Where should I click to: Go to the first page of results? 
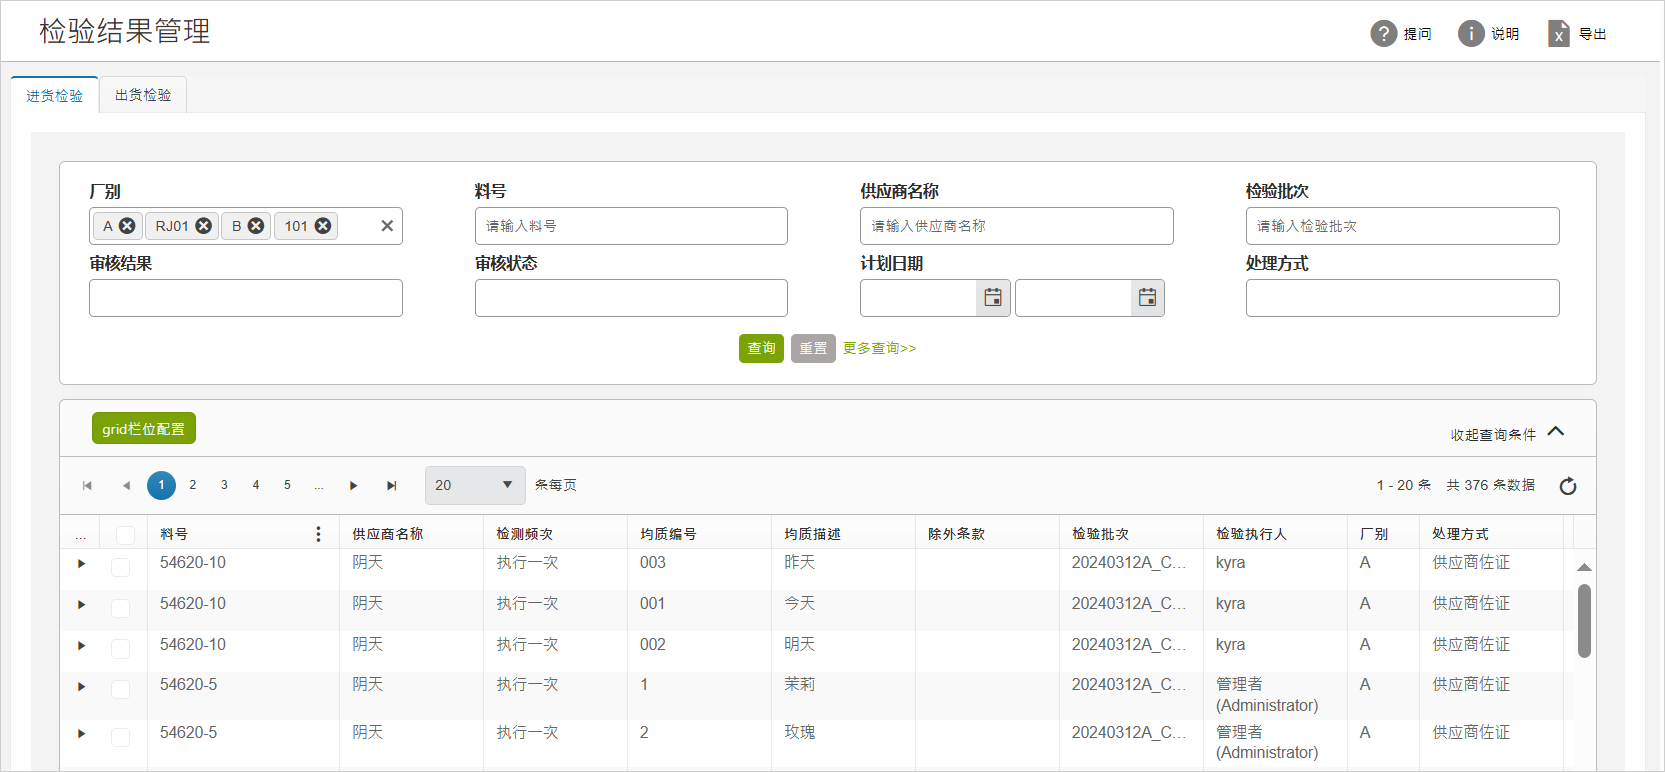[87, 485]
